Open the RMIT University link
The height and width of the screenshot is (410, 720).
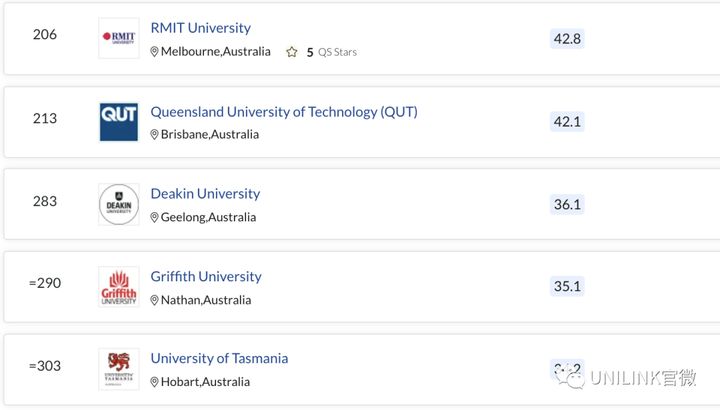[201, 28]
